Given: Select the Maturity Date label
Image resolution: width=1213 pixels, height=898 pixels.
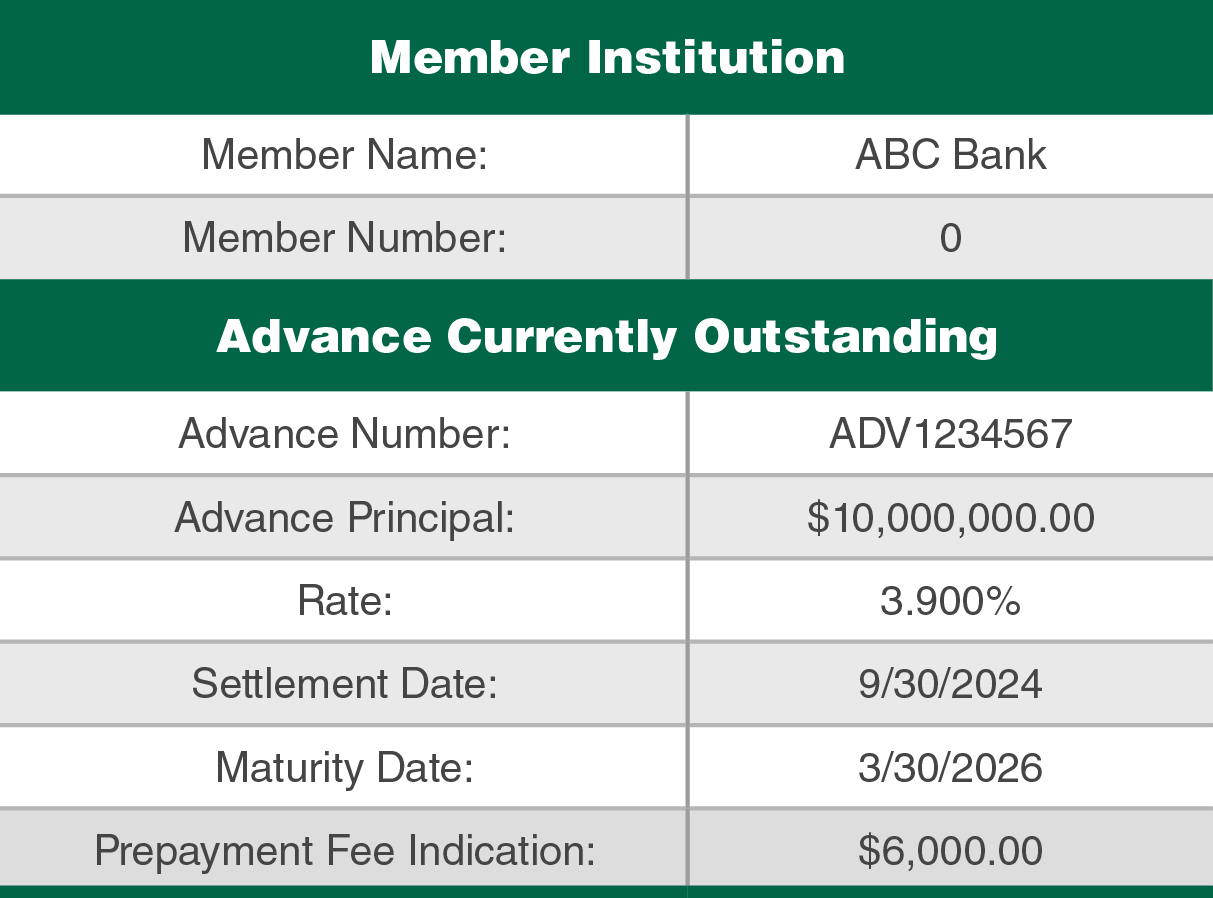Looking at the screenshot, I should [344, 767].
